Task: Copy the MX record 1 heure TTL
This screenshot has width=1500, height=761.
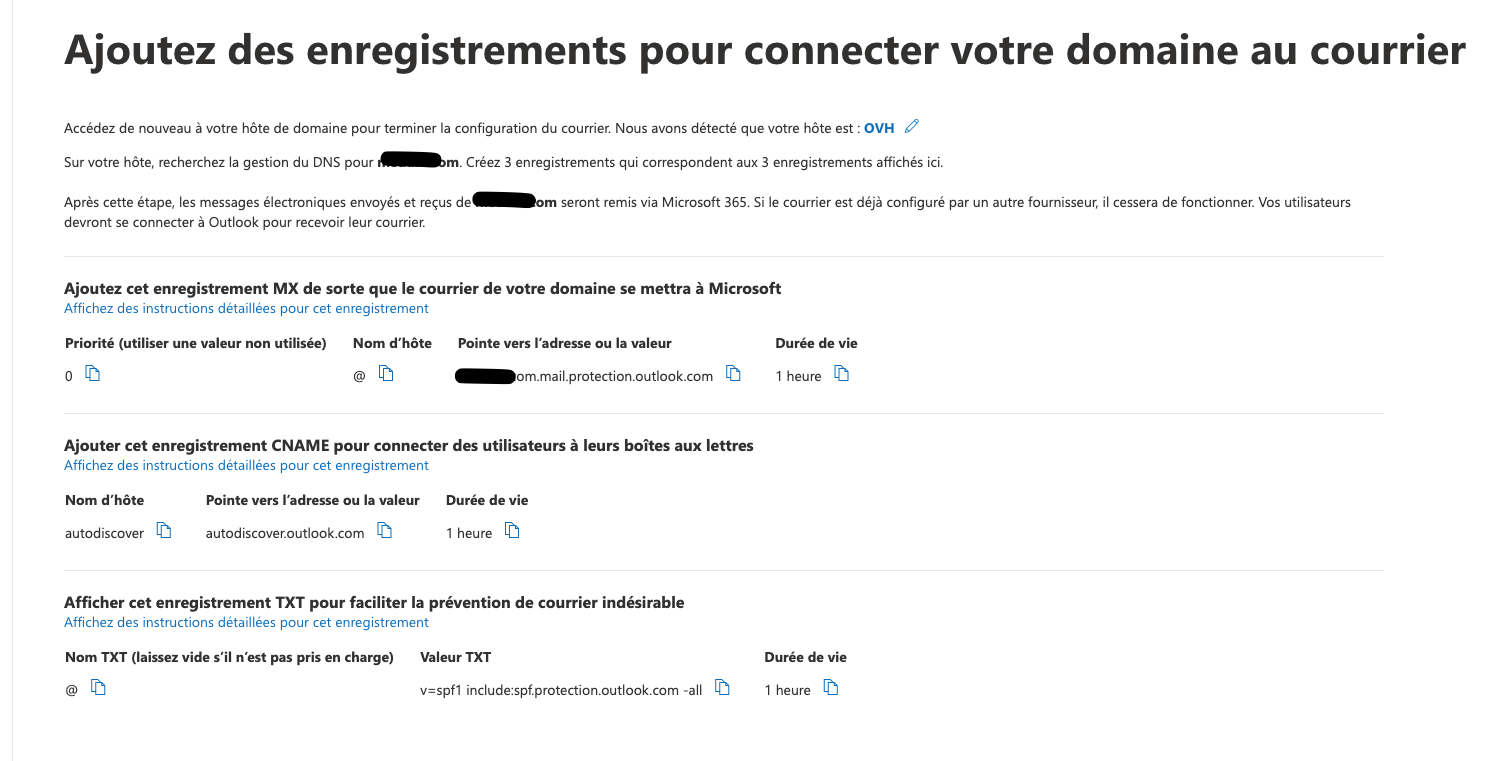Action: (x=842, y=374)
